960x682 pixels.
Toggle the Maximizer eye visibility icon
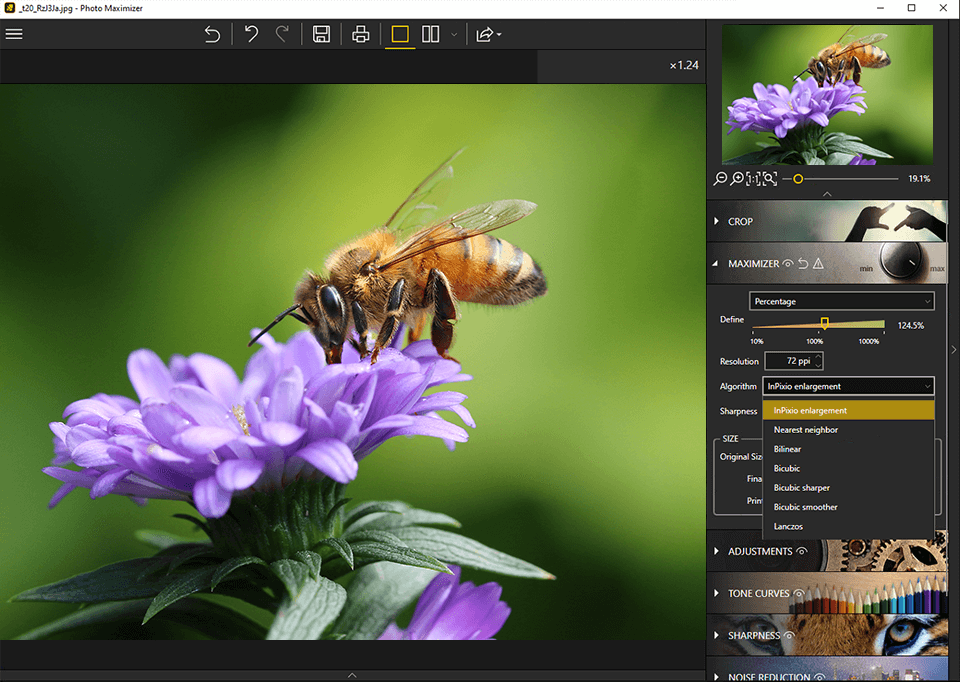(x=788, y=264)
